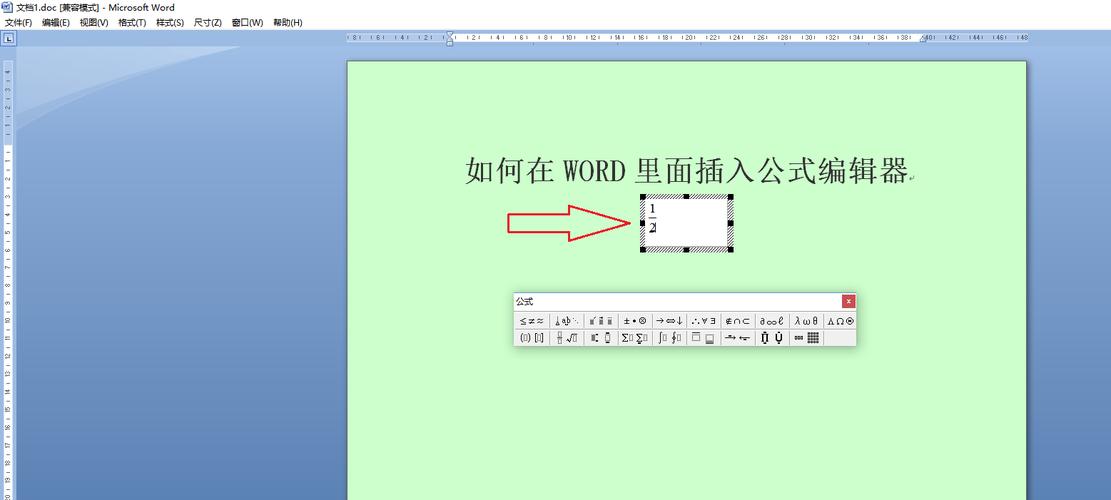
Task: Open the 文件(F) menu
Action: 18,23
